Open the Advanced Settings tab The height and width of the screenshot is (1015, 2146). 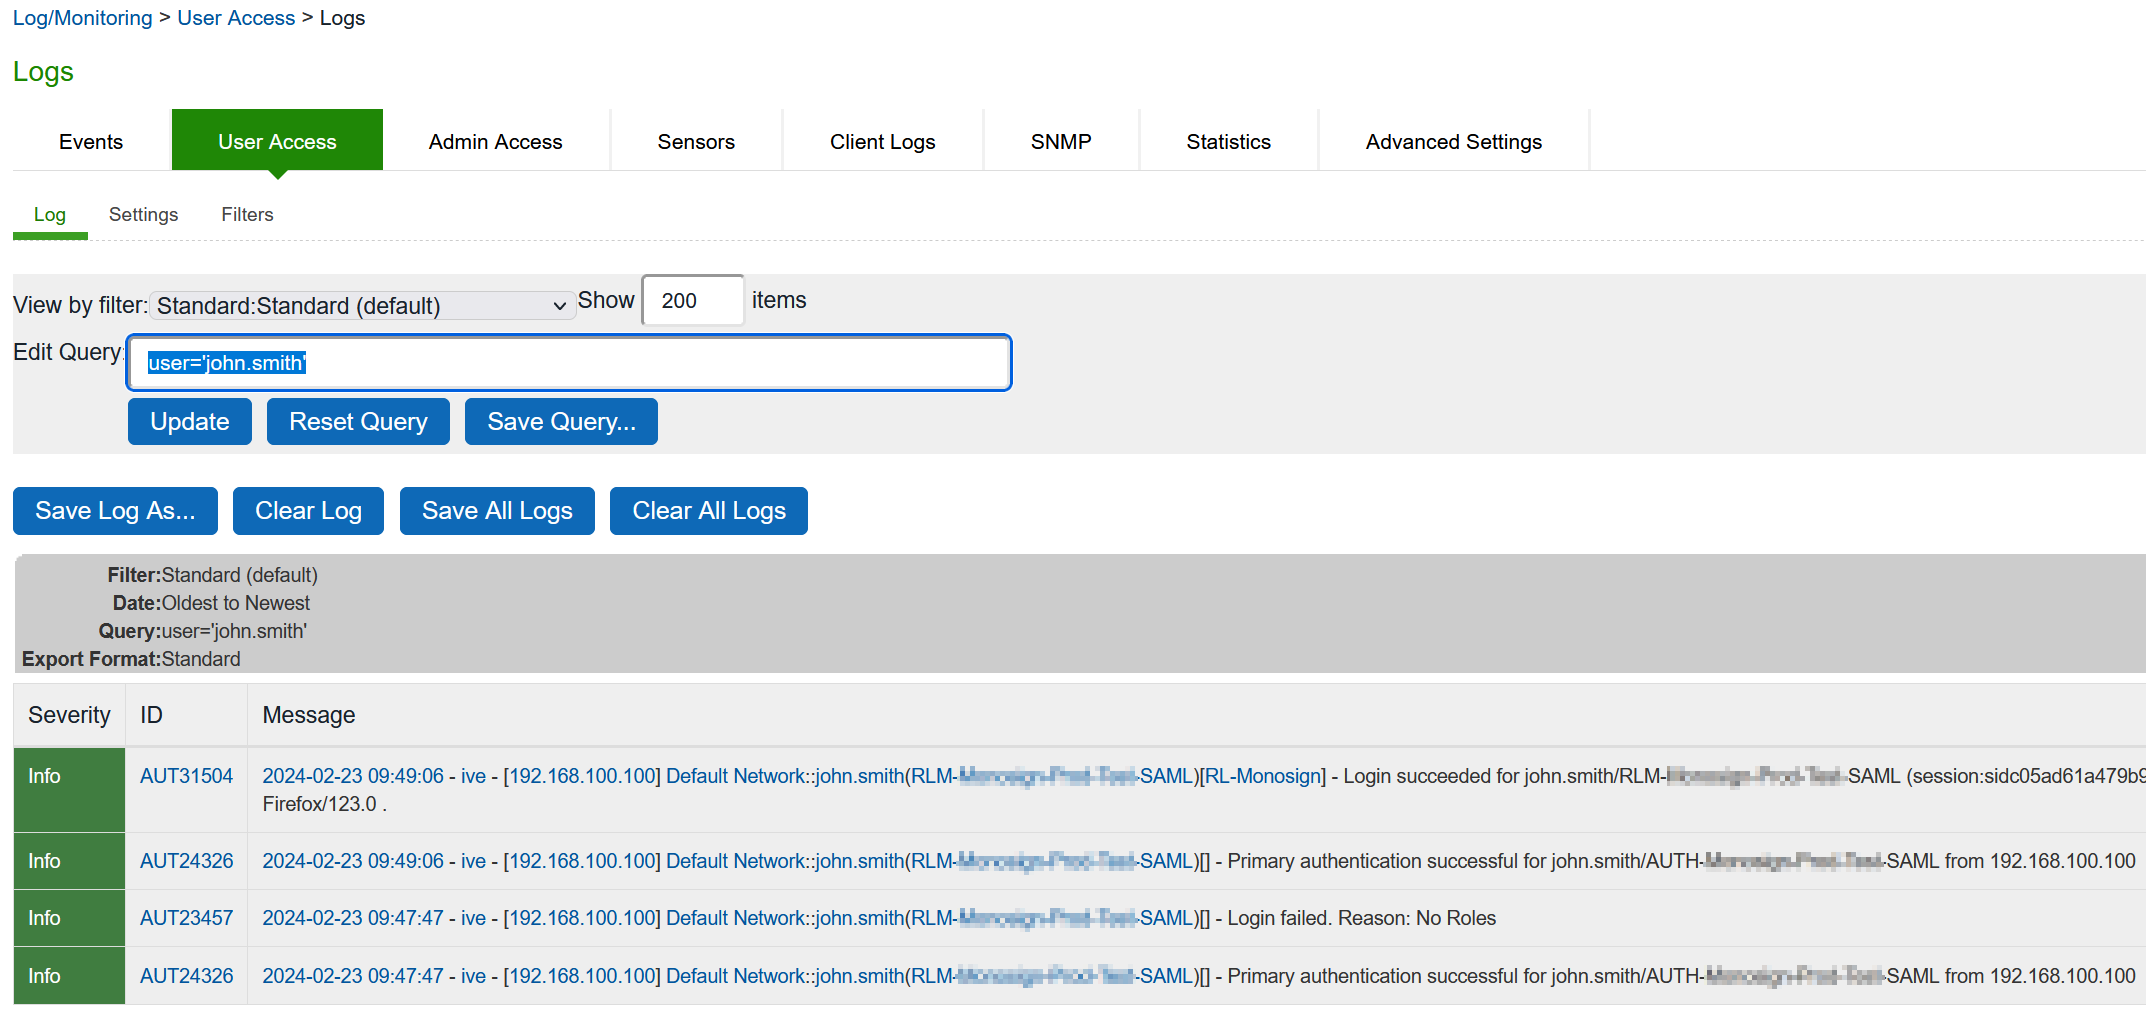(1453, 142)
